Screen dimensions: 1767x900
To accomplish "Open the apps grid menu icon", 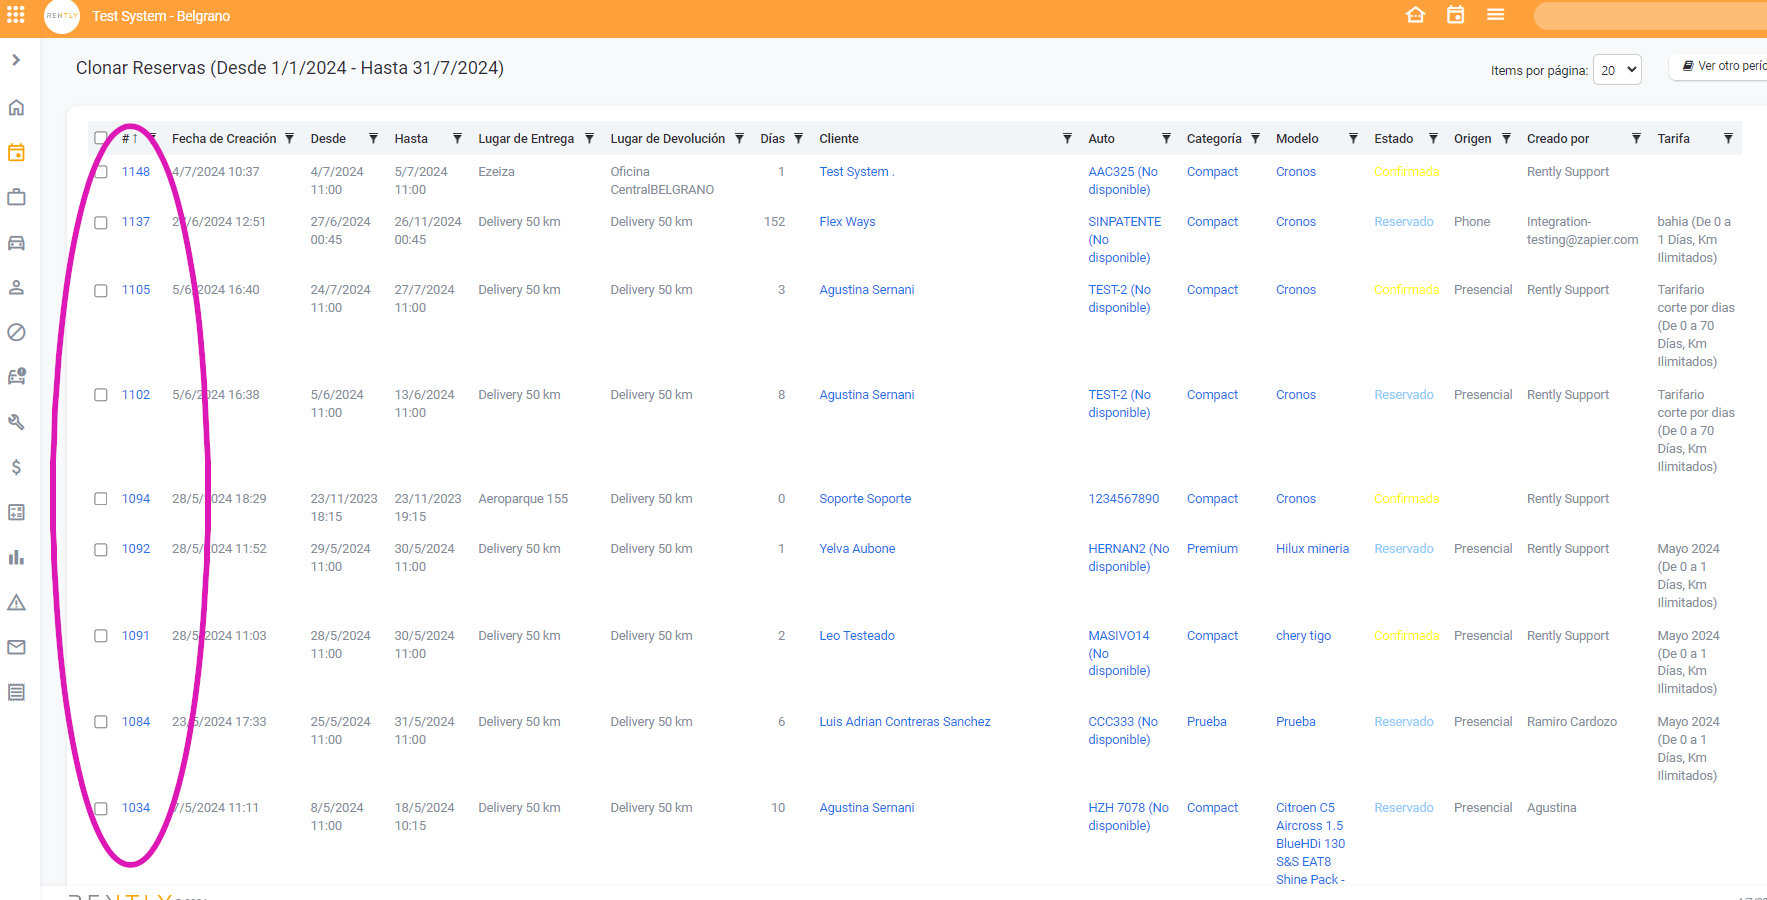I will pyautogui.click(x=16, y=15).
